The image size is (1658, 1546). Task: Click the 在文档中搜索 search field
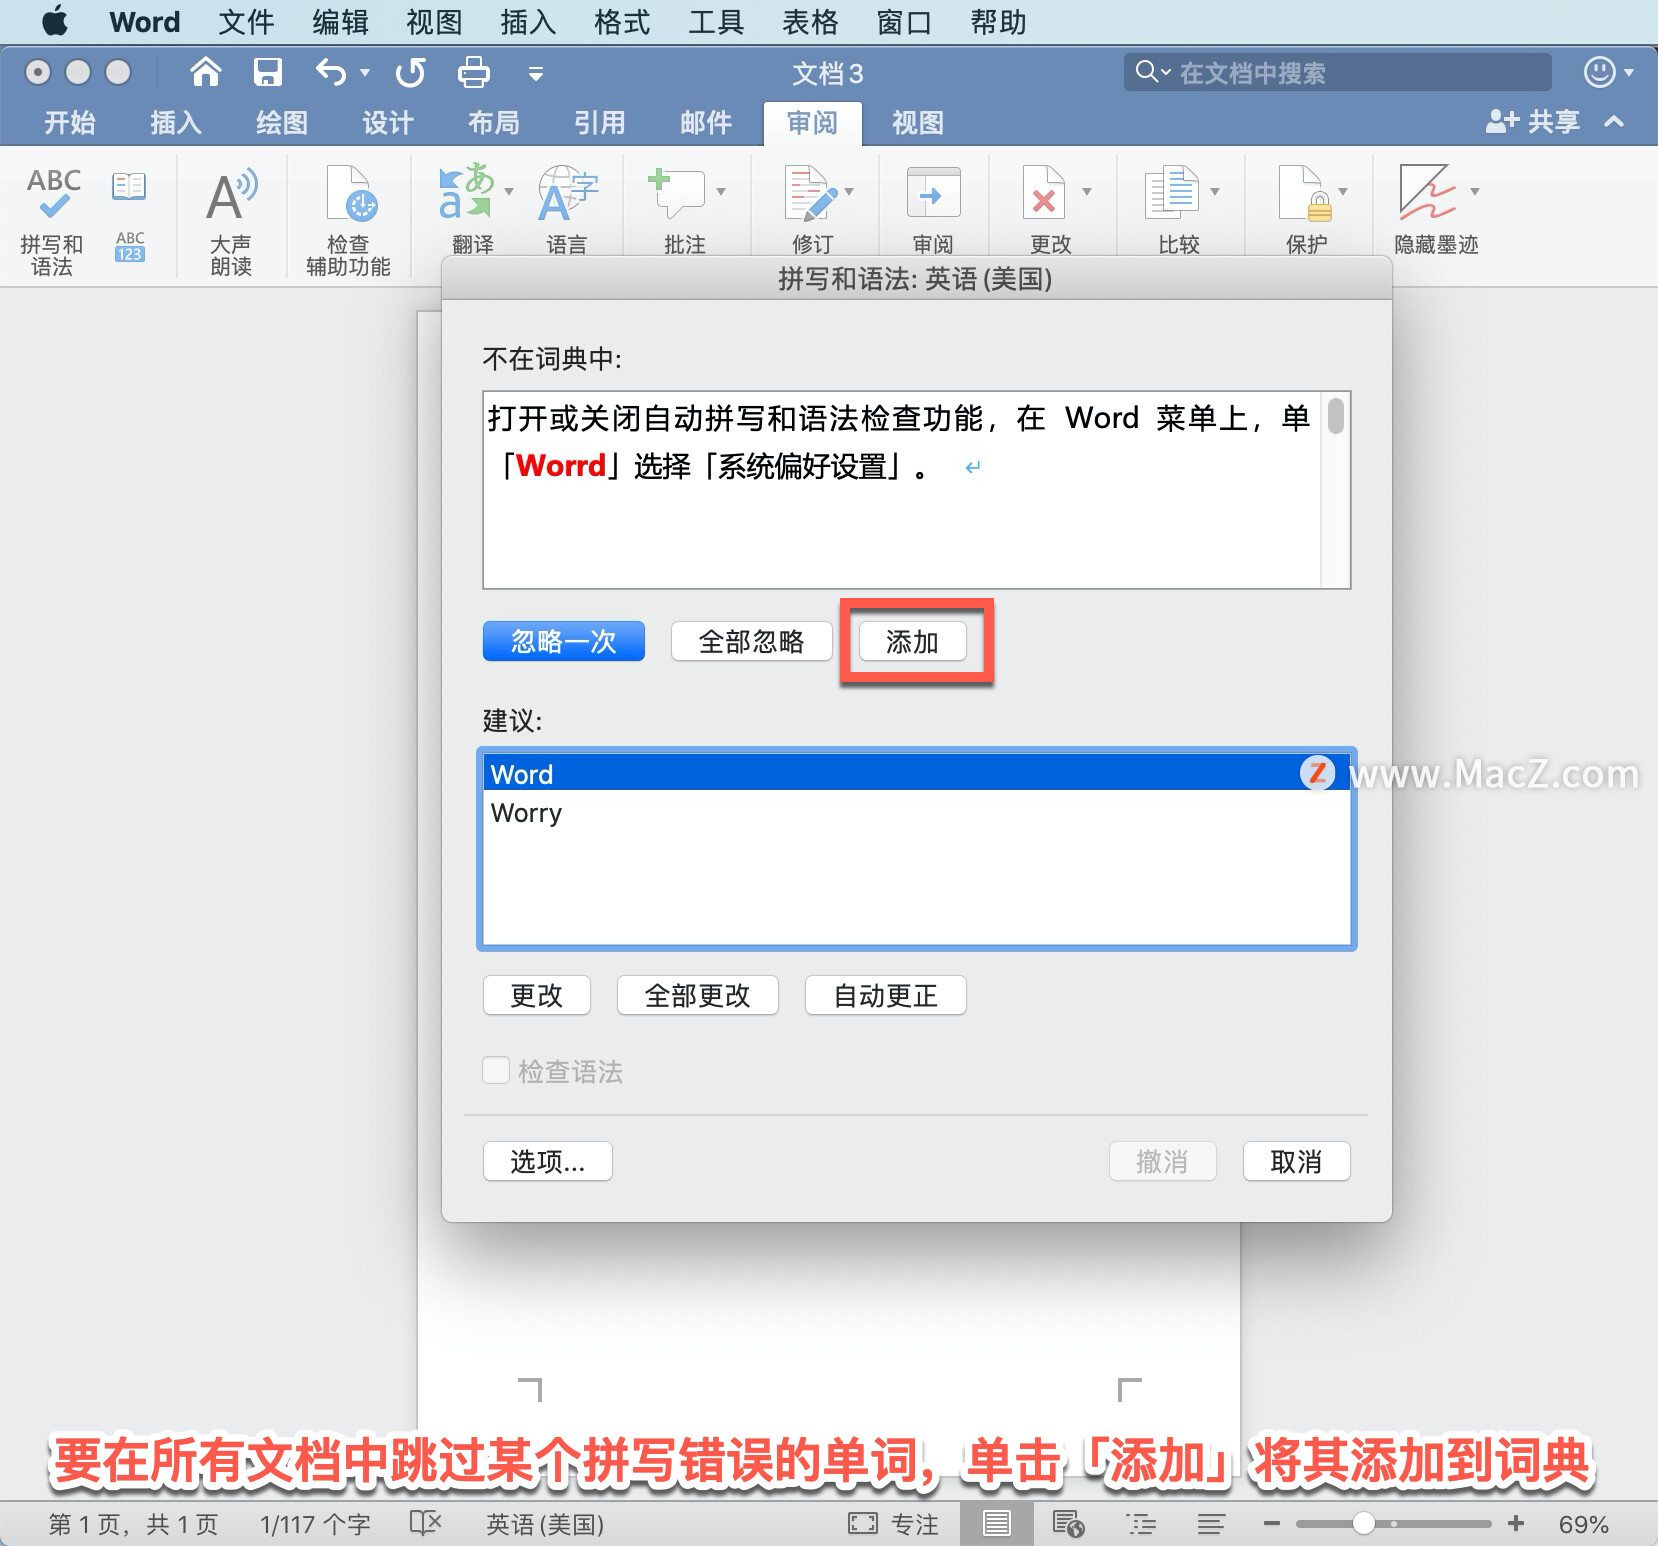tap(1338, 72)
